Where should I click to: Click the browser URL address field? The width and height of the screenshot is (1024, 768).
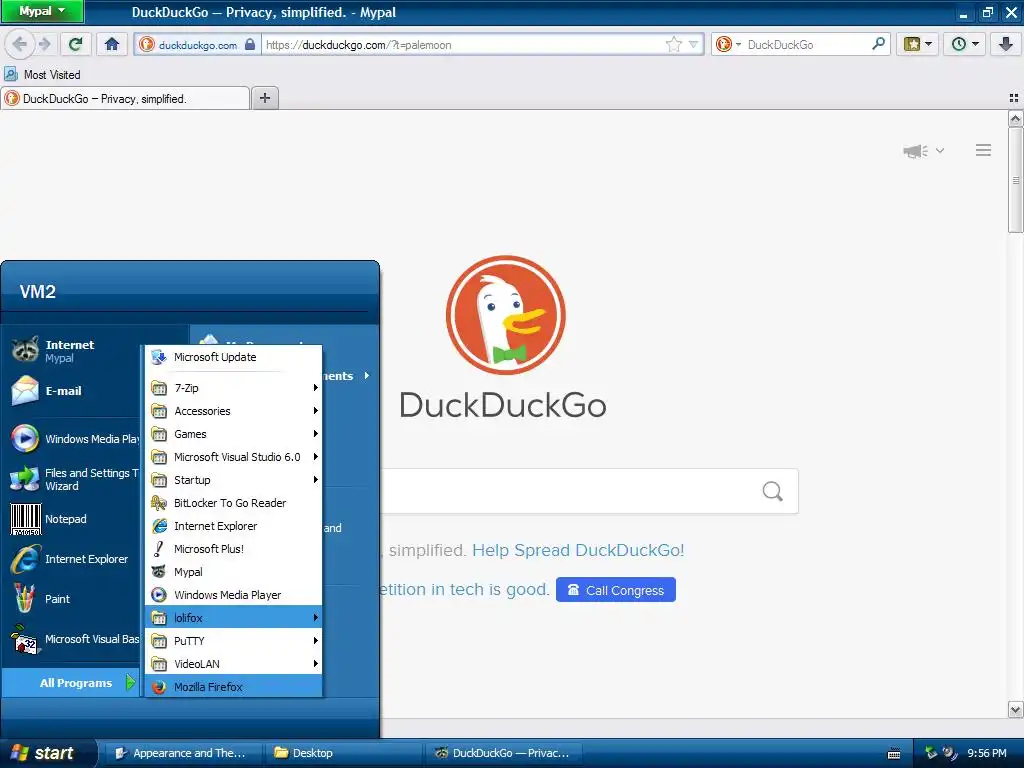(x=464, y=44)
